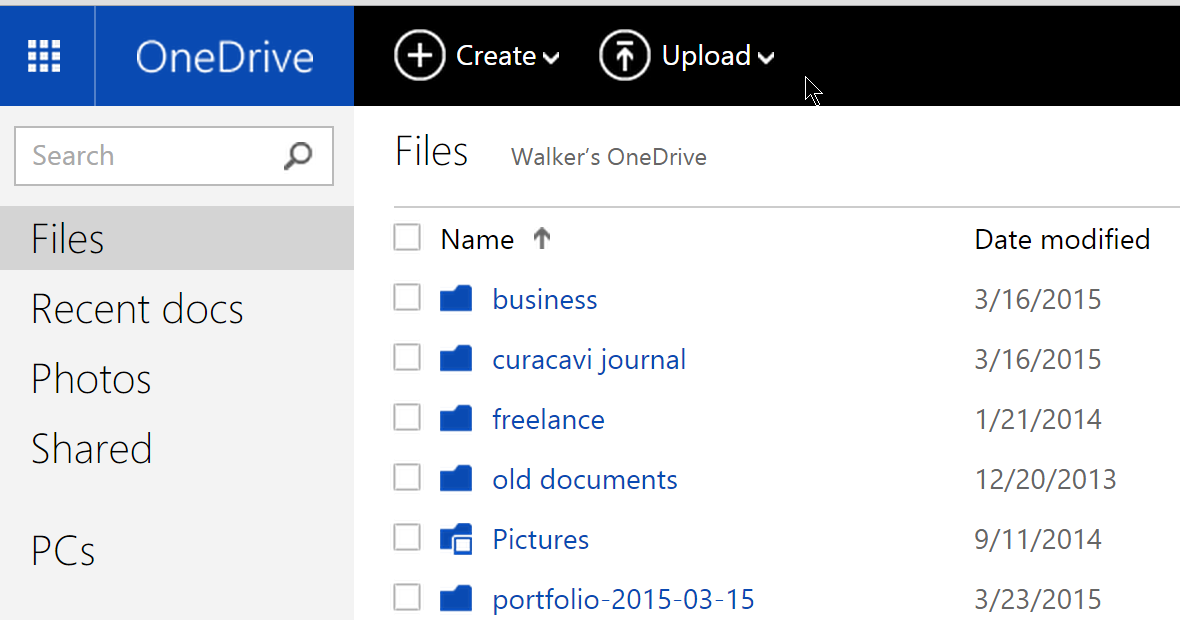
Task: Click the old documents folder icon
Action: (x=456, y=479)
